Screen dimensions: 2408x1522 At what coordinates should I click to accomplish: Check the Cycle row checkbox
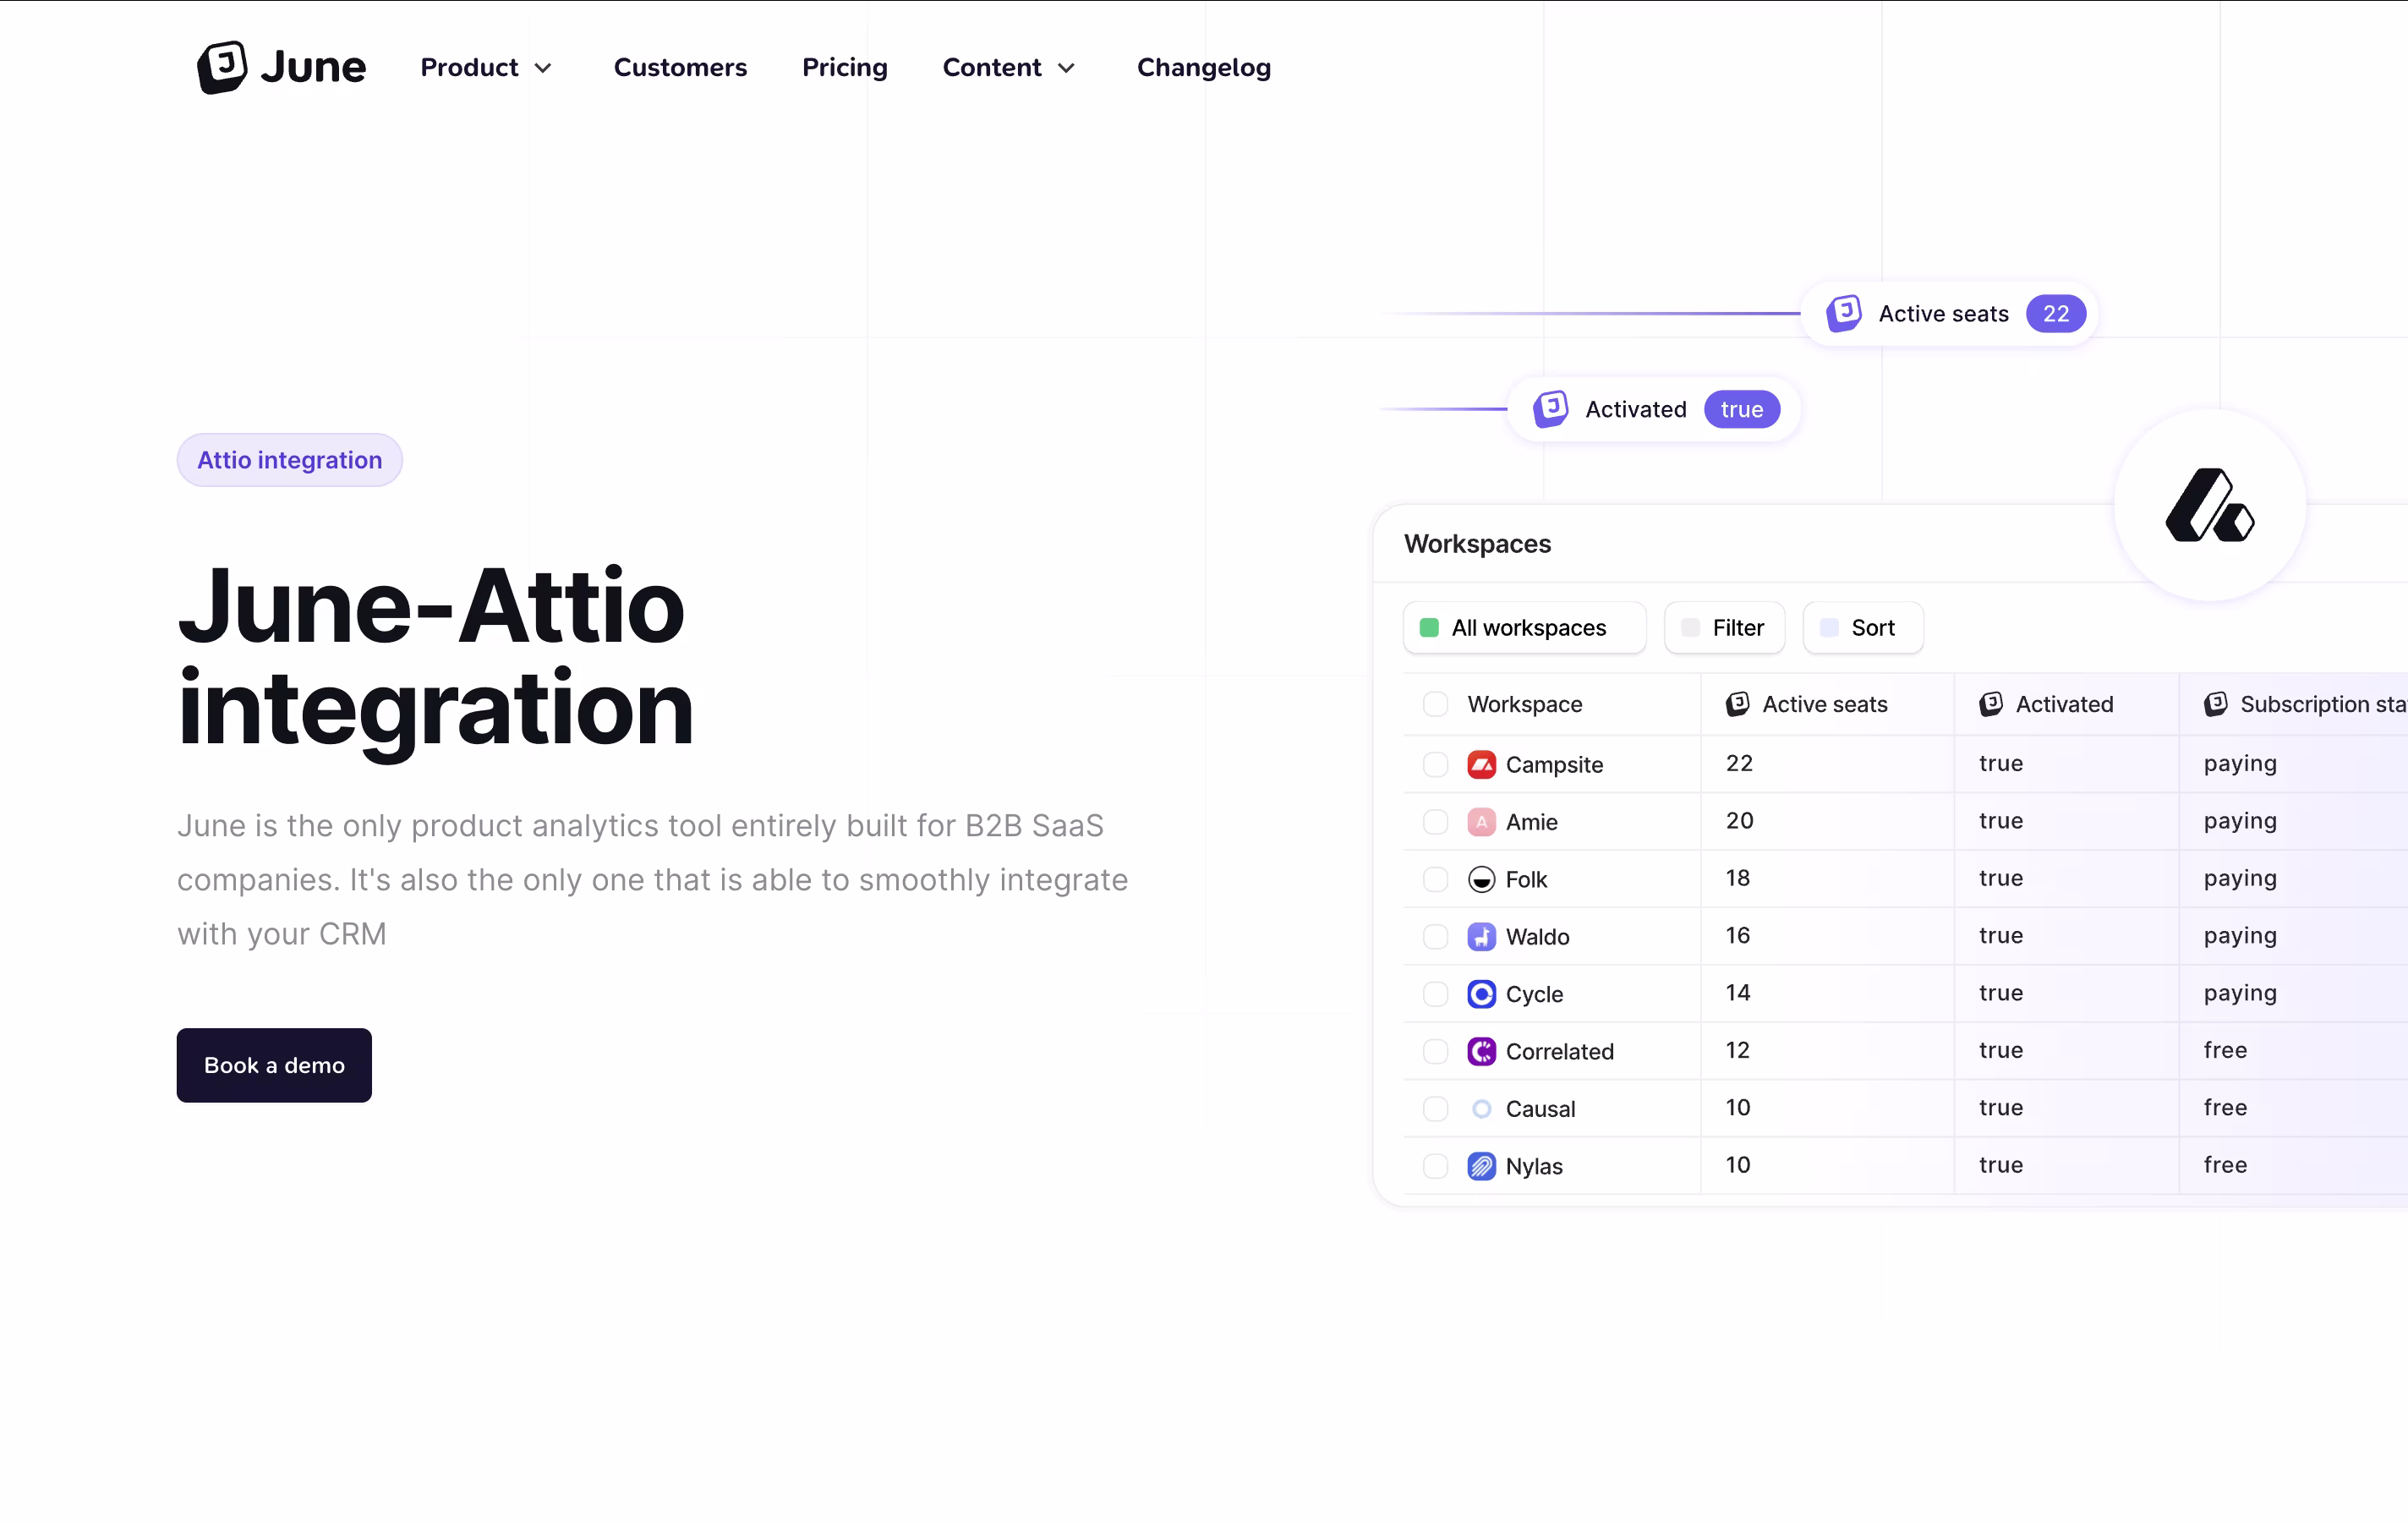[1435, 994]
